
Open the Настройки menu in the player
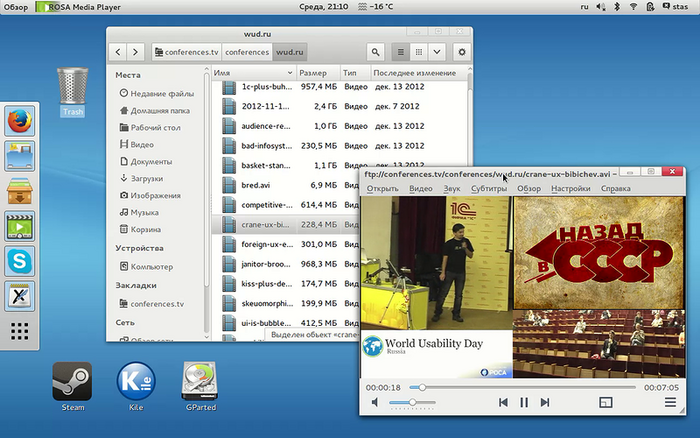tap(570, 188)
